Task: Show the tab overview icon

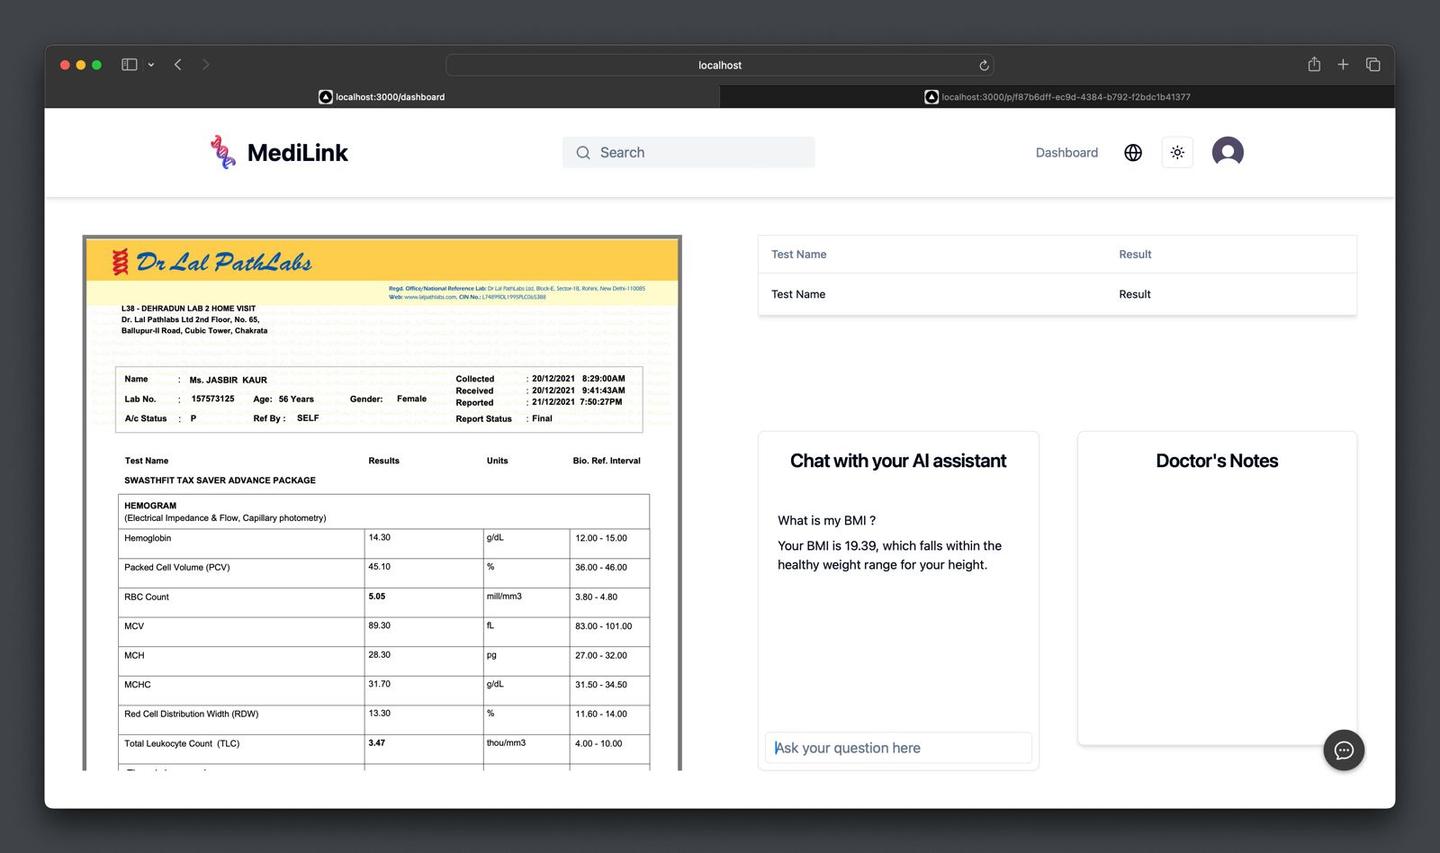Action: click(x=1373, y=64)
